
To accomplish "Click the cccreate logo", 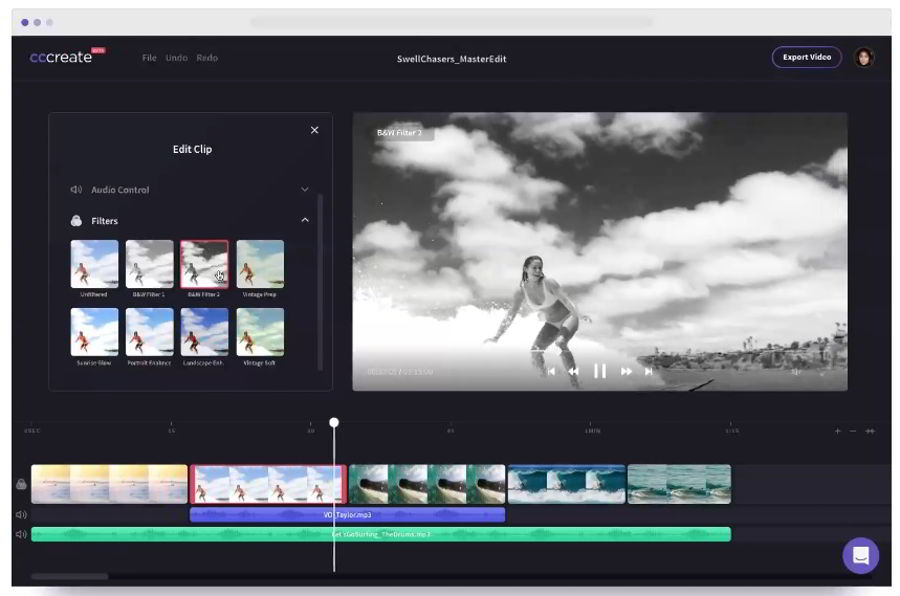I will [x=67, y=56].
